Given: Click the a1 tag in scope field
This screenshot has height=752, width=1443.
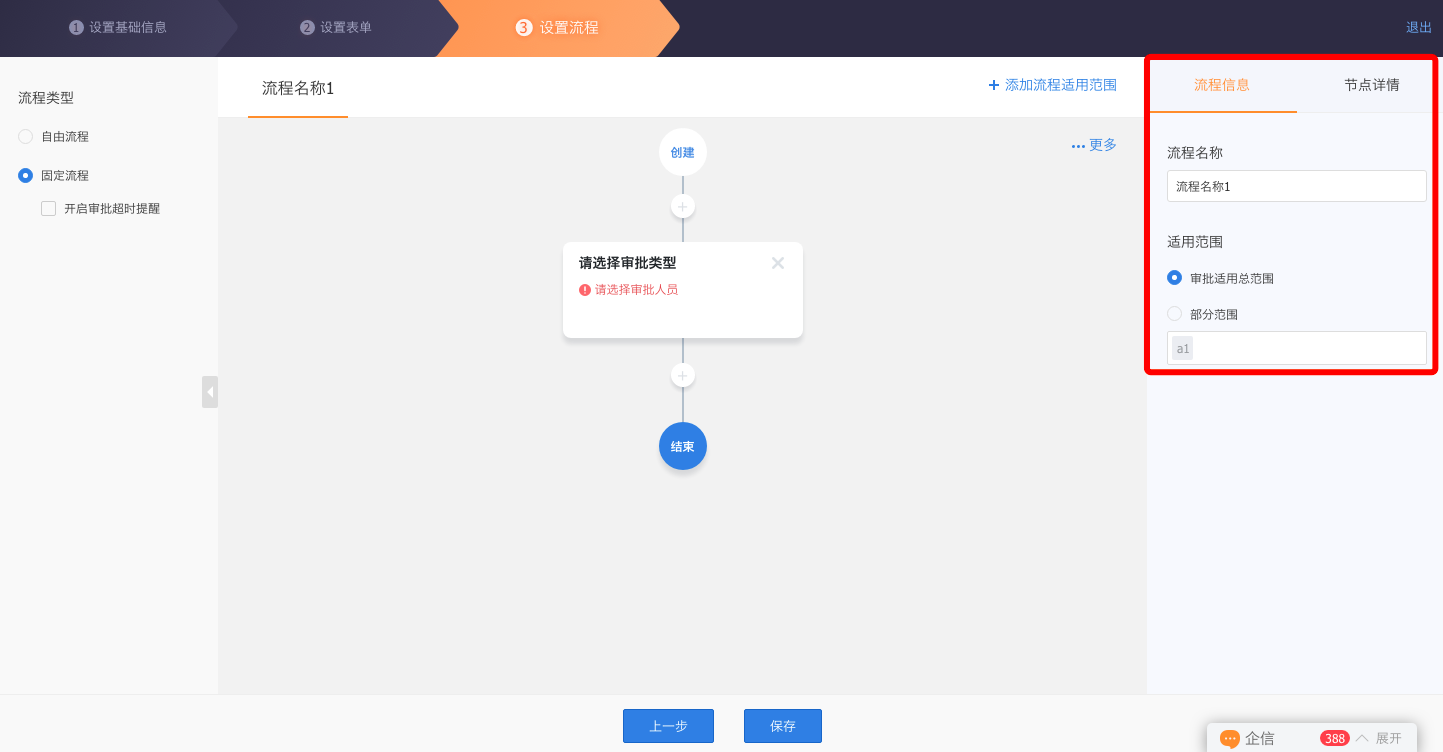Looking at the screenshot, I should [x=1183, y=348].
